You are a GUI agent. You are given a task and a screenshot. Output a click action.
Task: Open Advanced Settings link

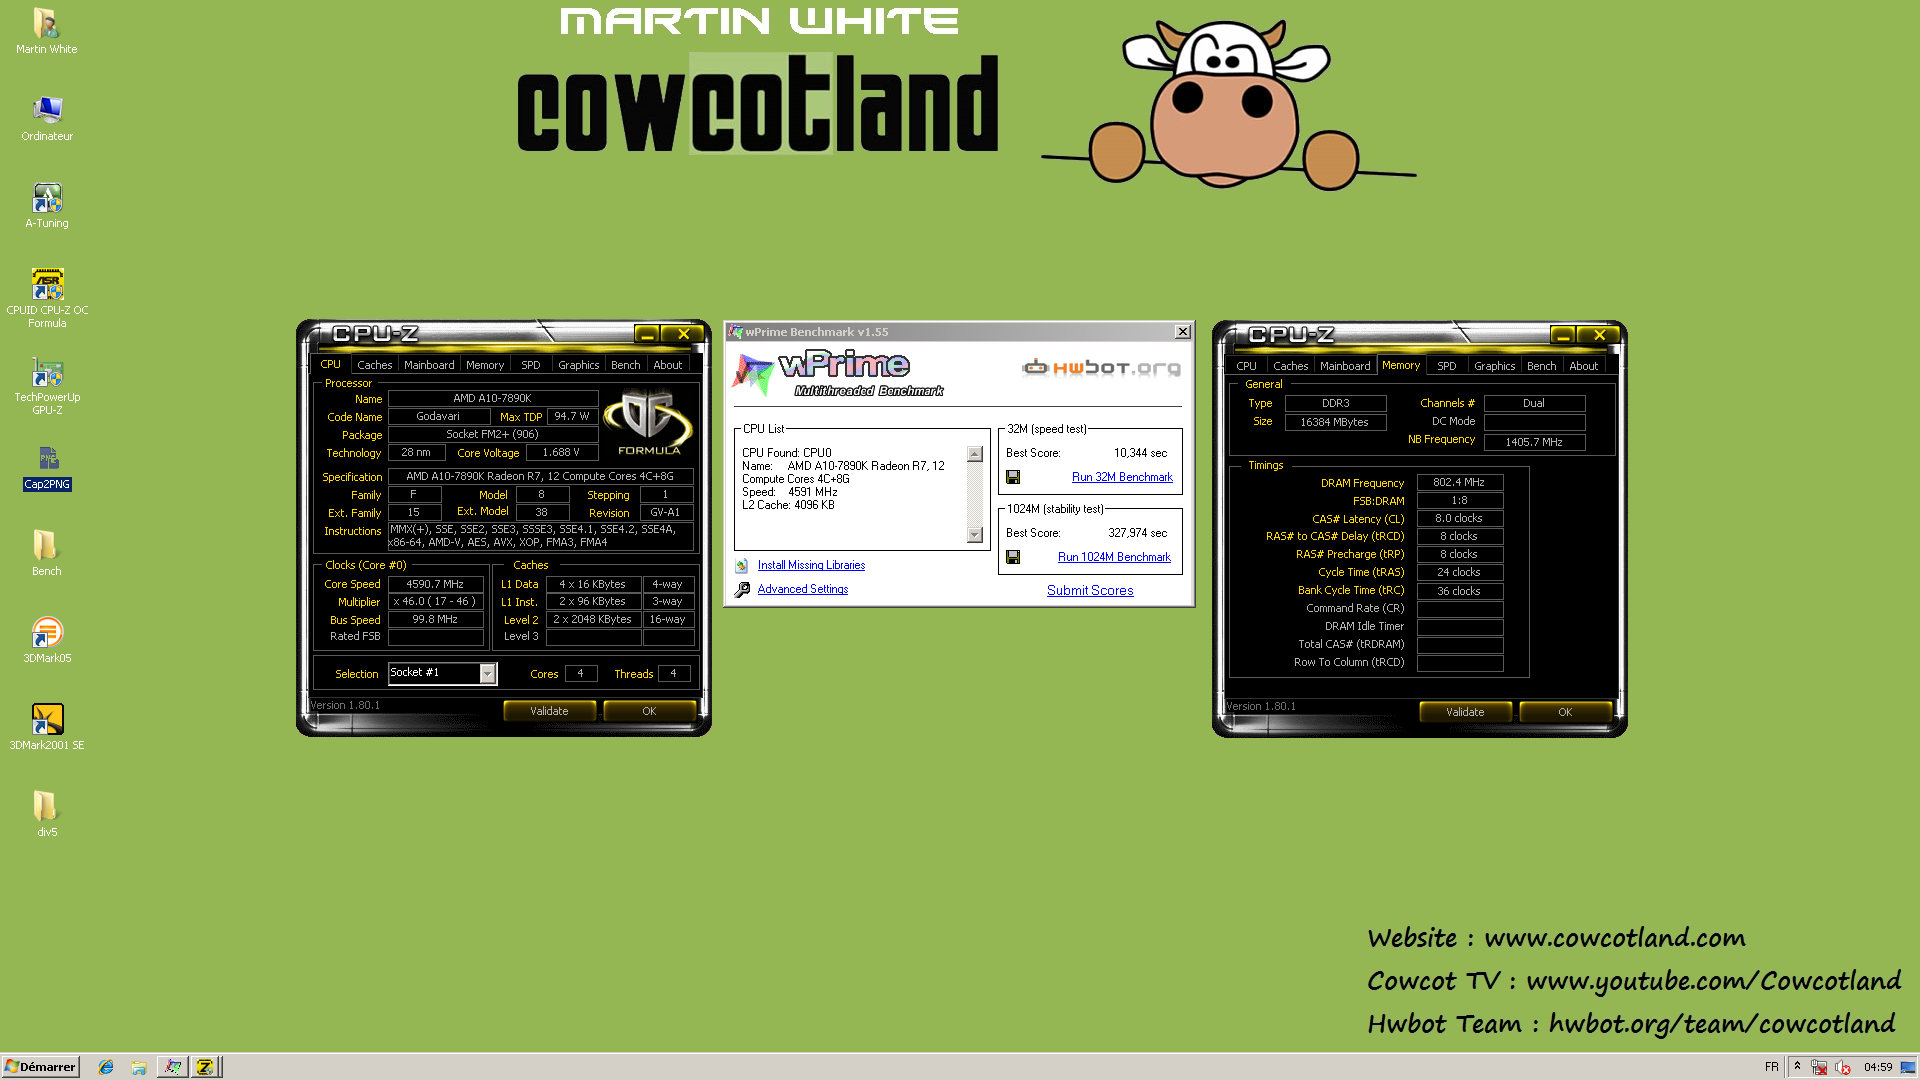tap(802, 590)
